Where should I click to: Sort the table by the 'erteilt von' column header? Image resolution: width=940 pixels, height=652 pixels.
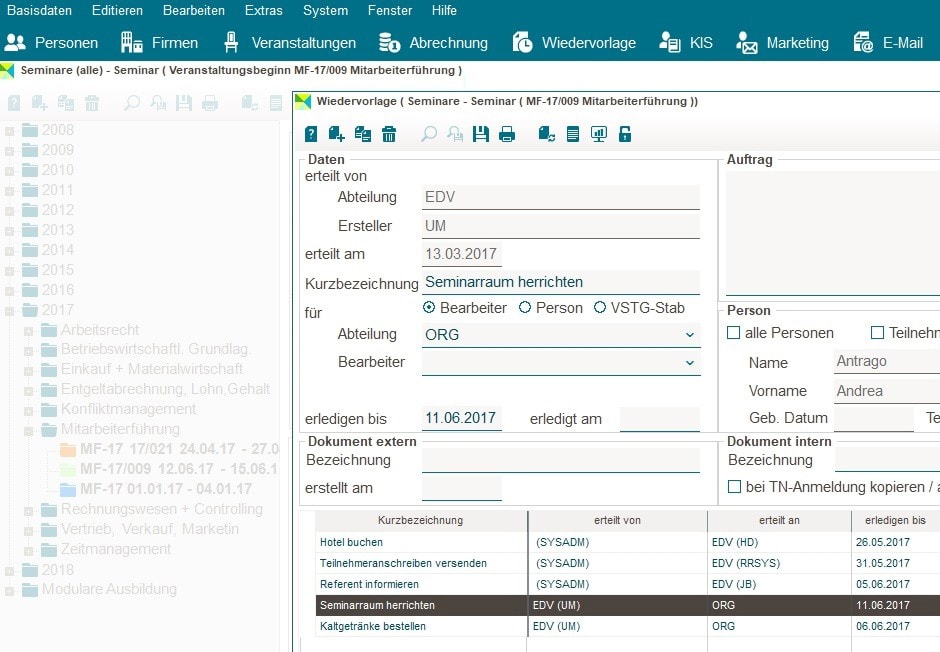click(617, 521)
